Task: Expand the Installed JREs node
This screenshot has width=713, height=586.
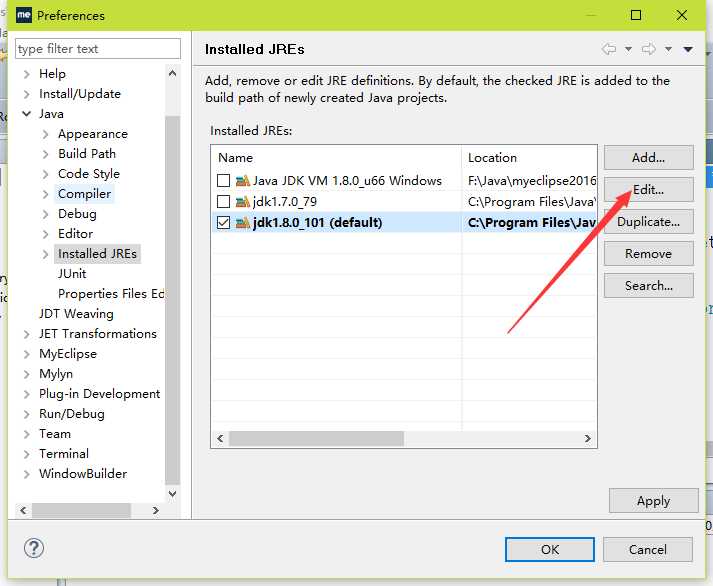Action: click(x=45, y=254)
